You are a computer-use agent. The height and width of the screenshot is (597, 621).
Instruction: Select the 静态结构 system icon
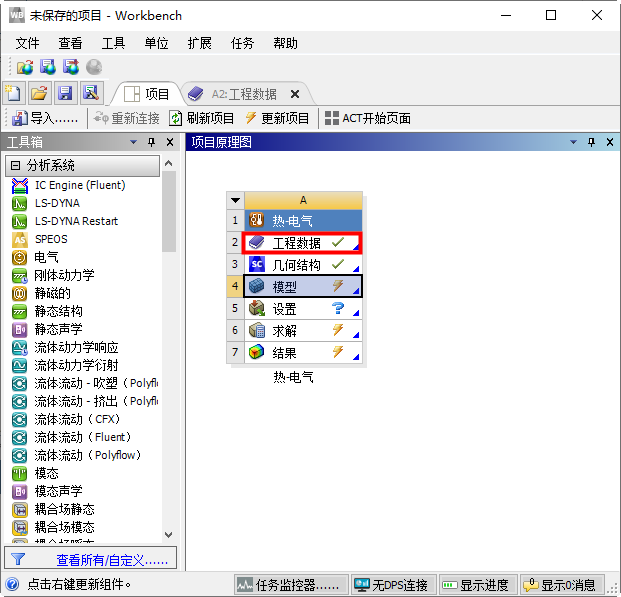tap(19, 311)
